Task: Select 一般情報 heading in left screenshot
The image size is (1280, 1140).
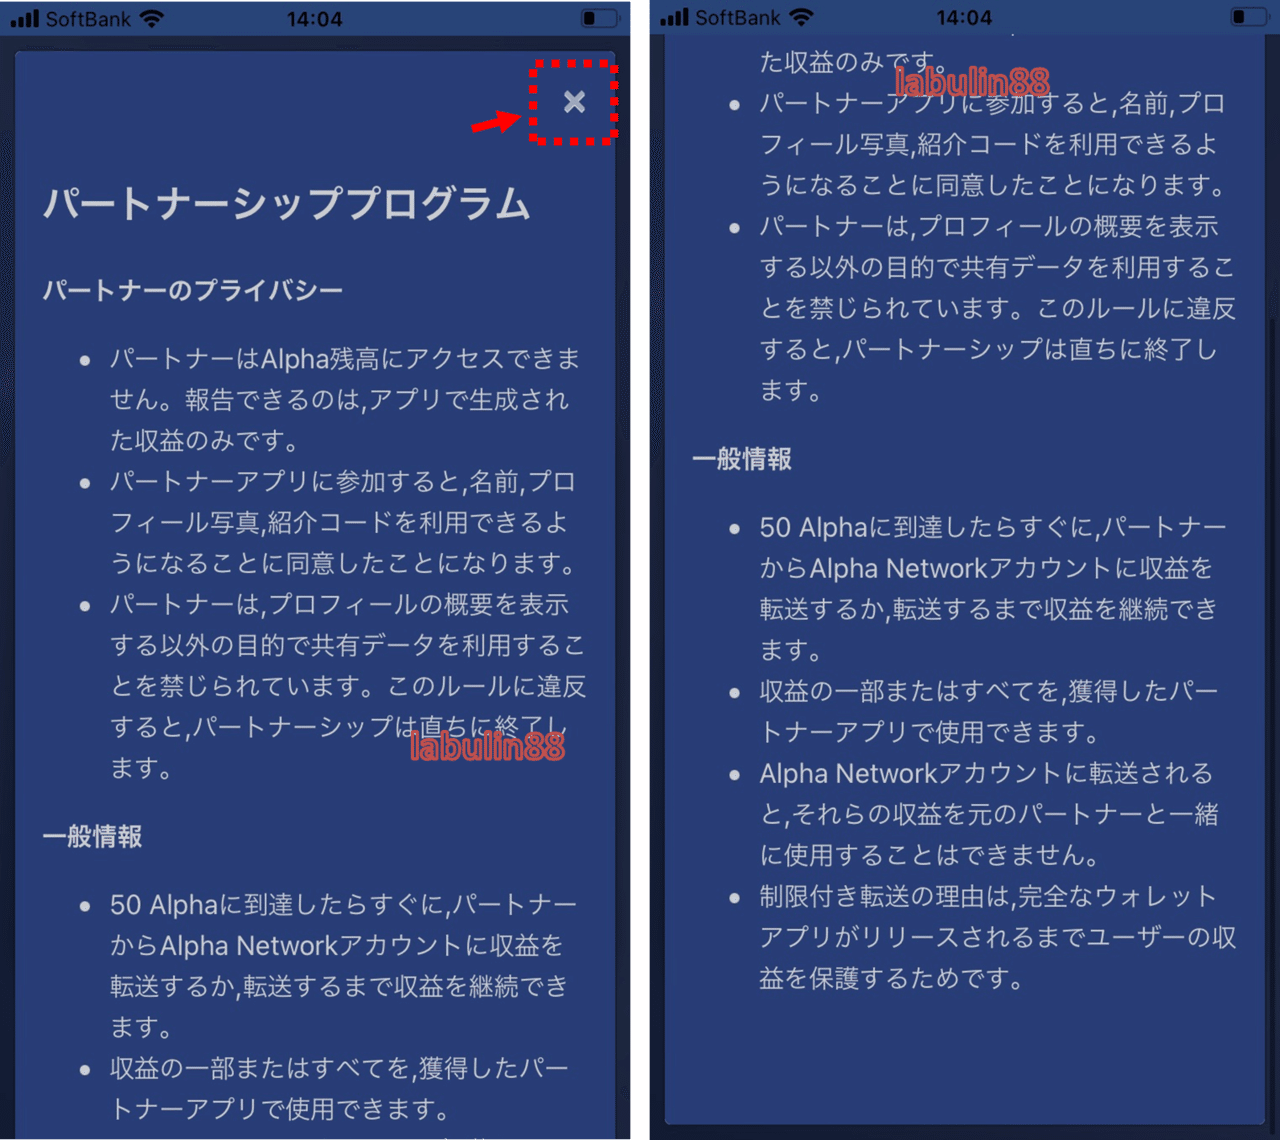Action: (x=92, y=836)
